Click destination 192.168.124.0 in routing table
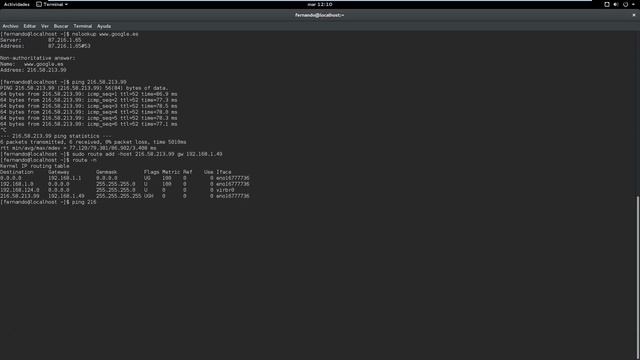 pyautogui.click(x=20, y=190)
